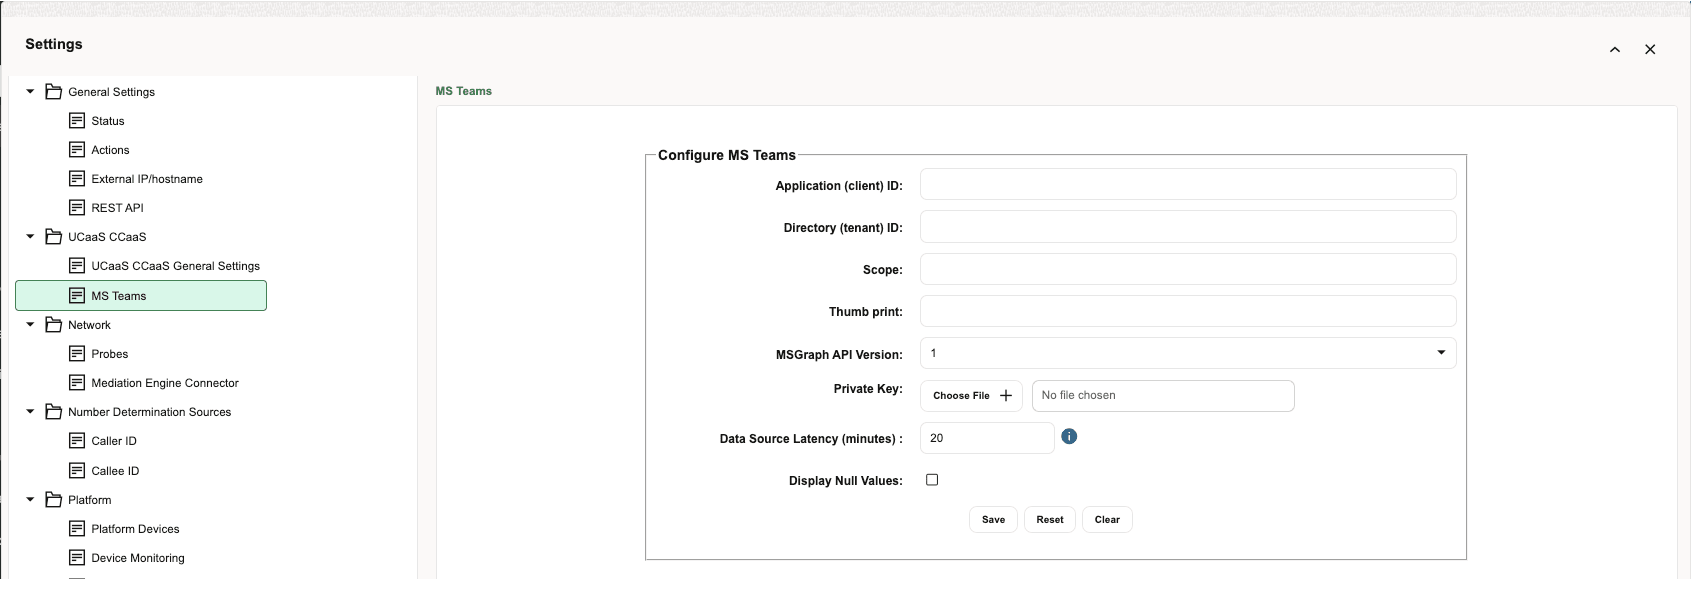
Task: Click the UCaaS CCaaS folder icon
Action: coord(54,236)
